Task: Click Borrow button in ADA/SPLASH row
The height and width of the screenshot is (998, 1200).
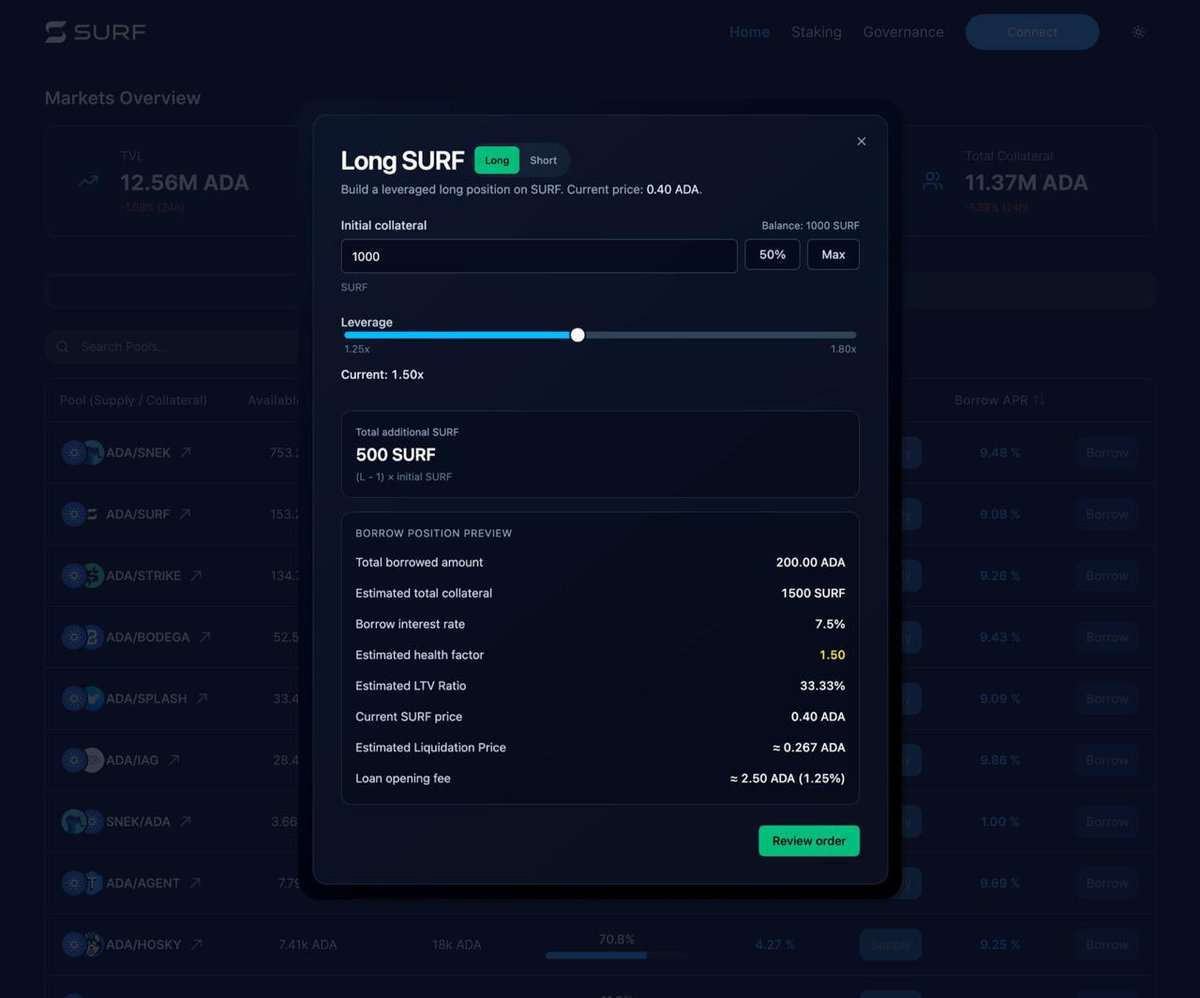Action: click(x=1107, y=699)
